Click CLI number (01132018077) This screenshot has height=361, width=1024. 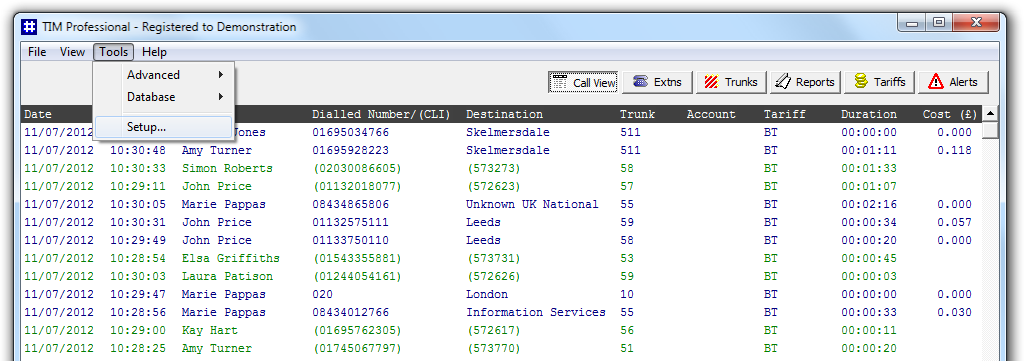(x=357, y=187)
